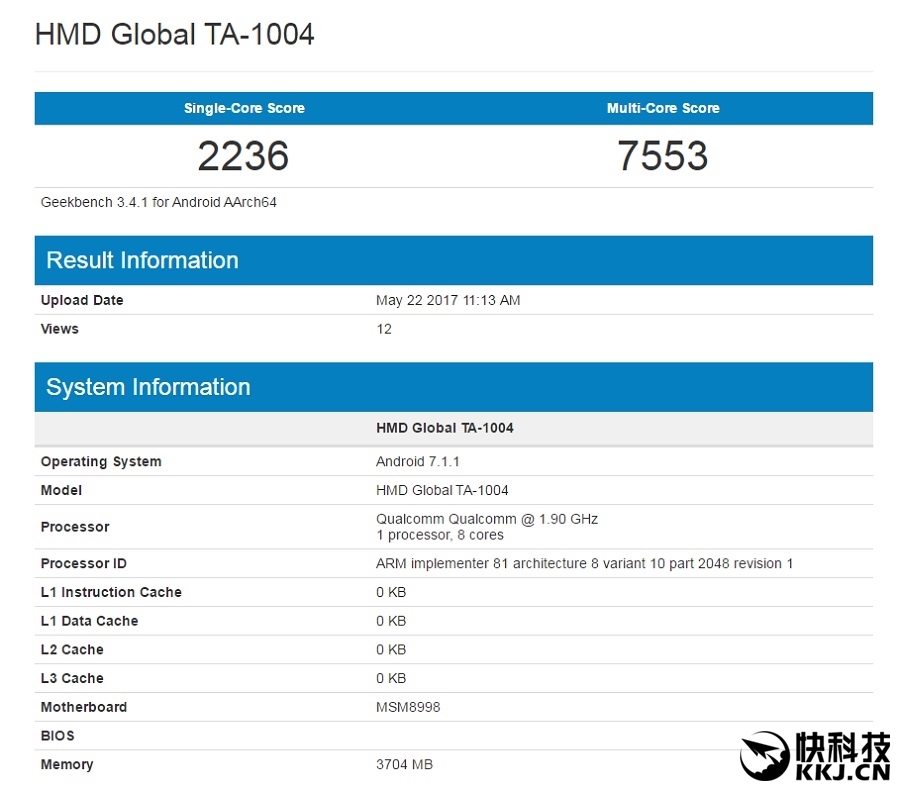
Task: Click the multi-core score value 7553
Action: pos(663,156)
